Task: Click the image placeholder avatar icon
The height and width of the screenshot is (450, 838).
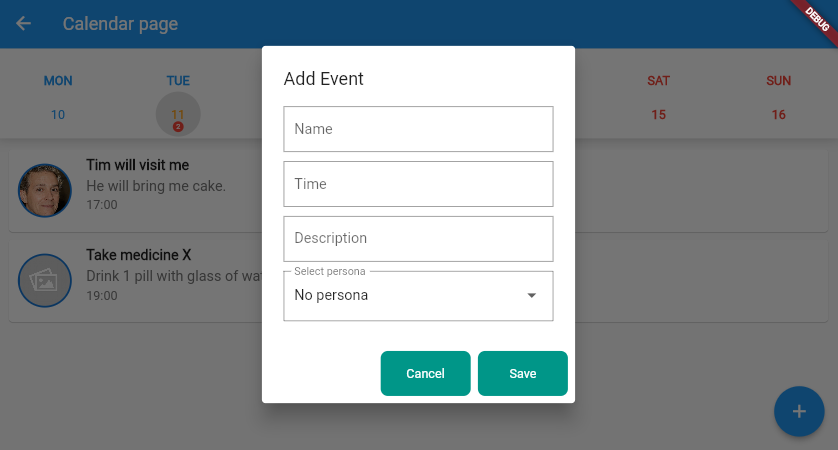Action: [45, 281]
